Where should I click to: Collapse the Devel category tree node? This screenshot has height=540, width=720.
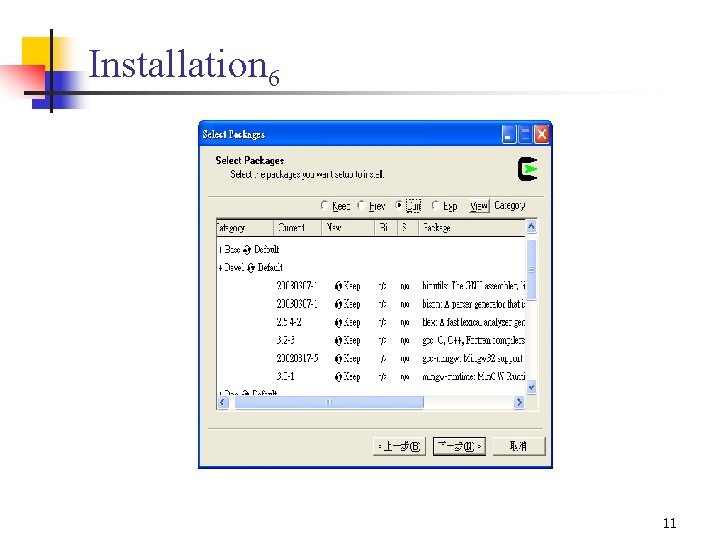(x=221, y=268)
